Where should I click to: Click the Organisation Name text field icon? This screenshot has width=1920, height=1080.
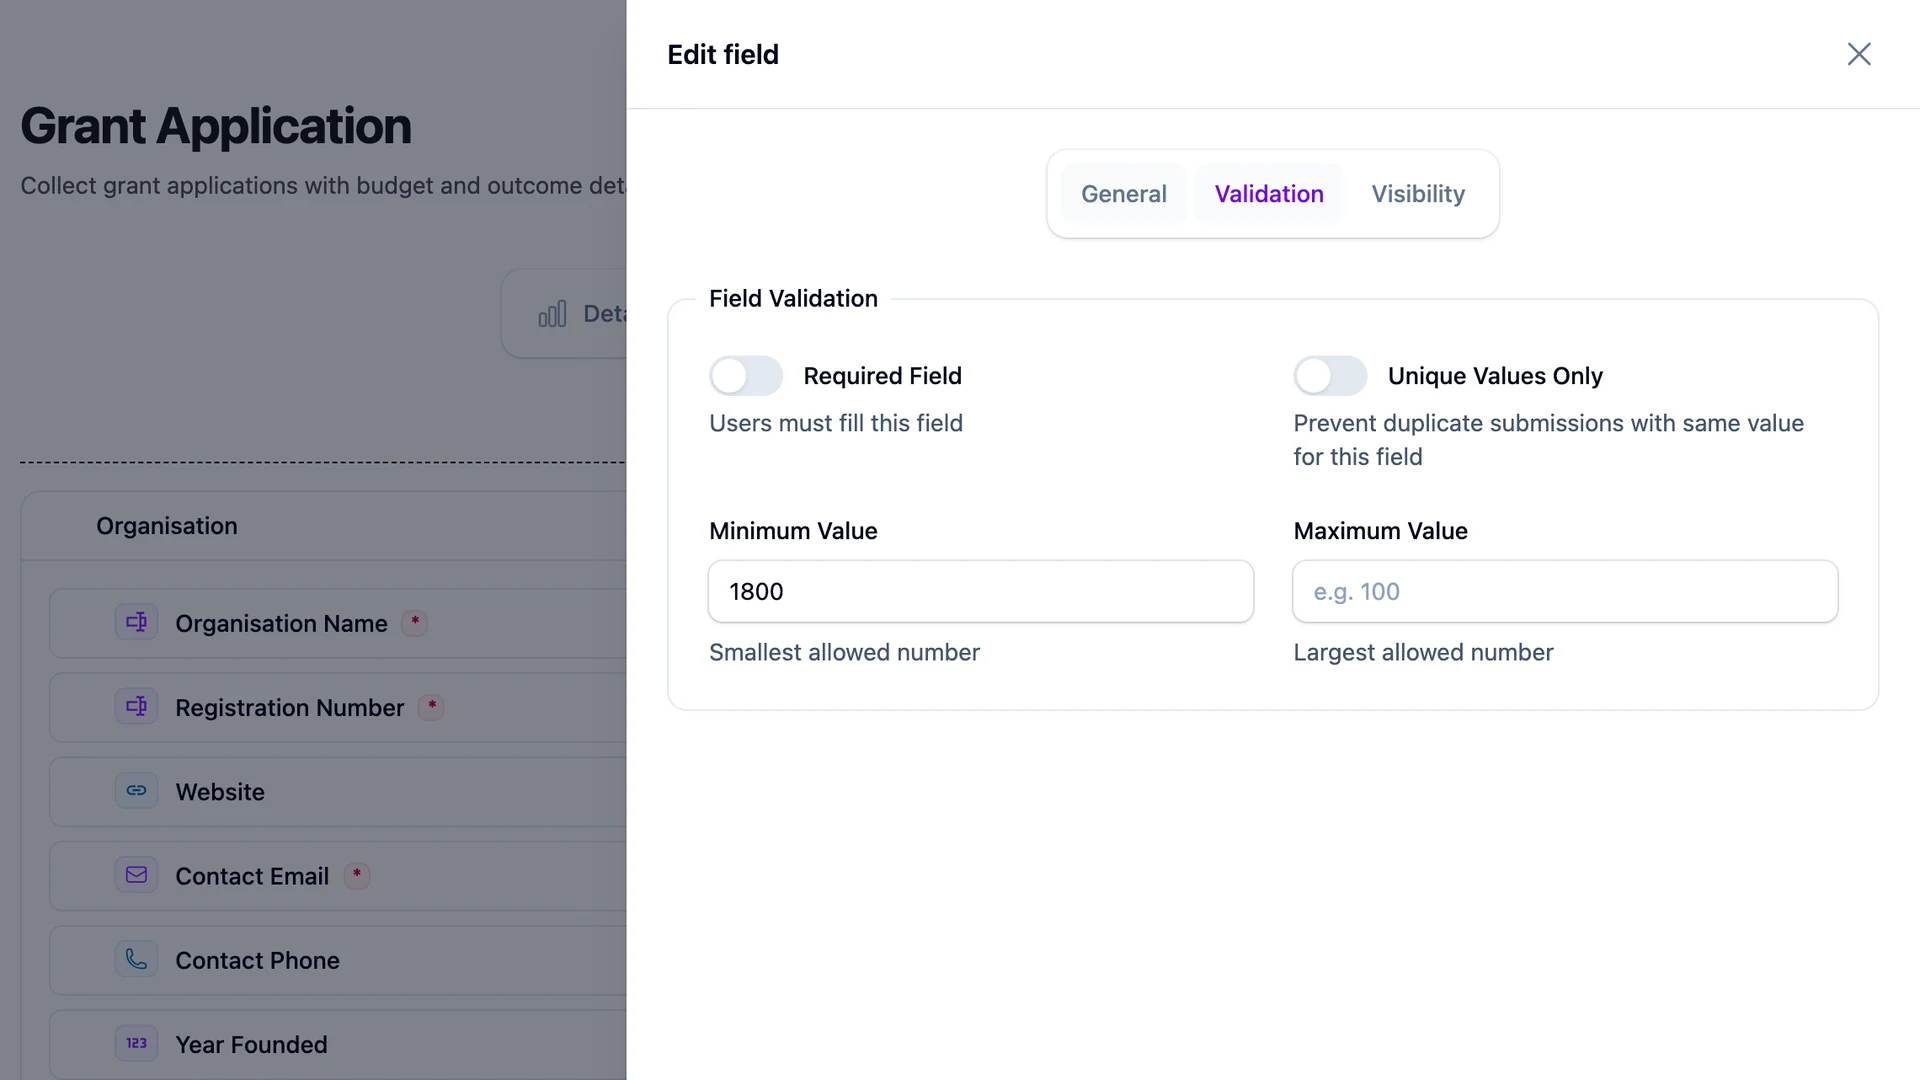pyautogui.click(x=136, y=622)
